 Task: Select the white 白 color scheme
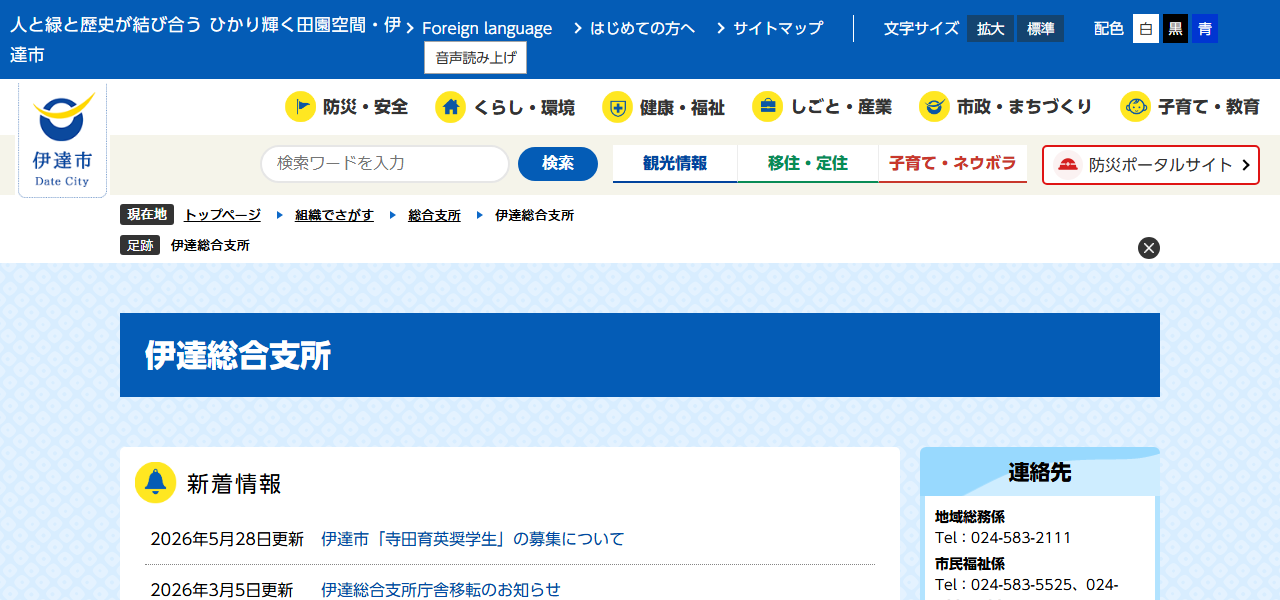coord(1146,29)
